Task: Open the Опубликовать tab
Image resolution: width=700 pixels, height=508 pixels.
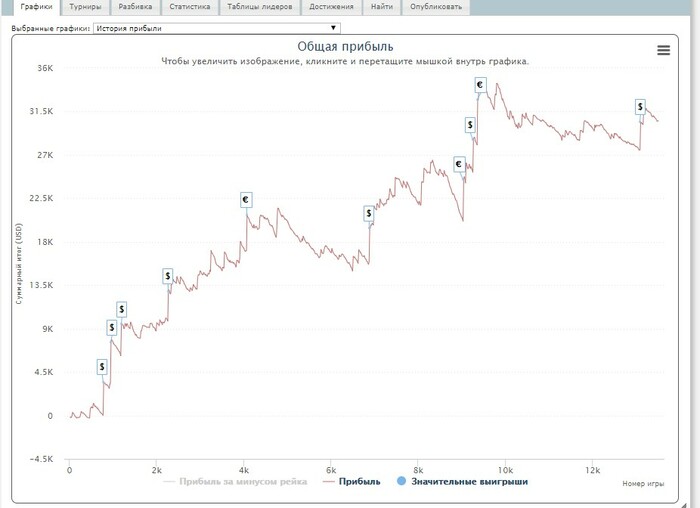Action: pyautogui.click(x=436, y=7)
